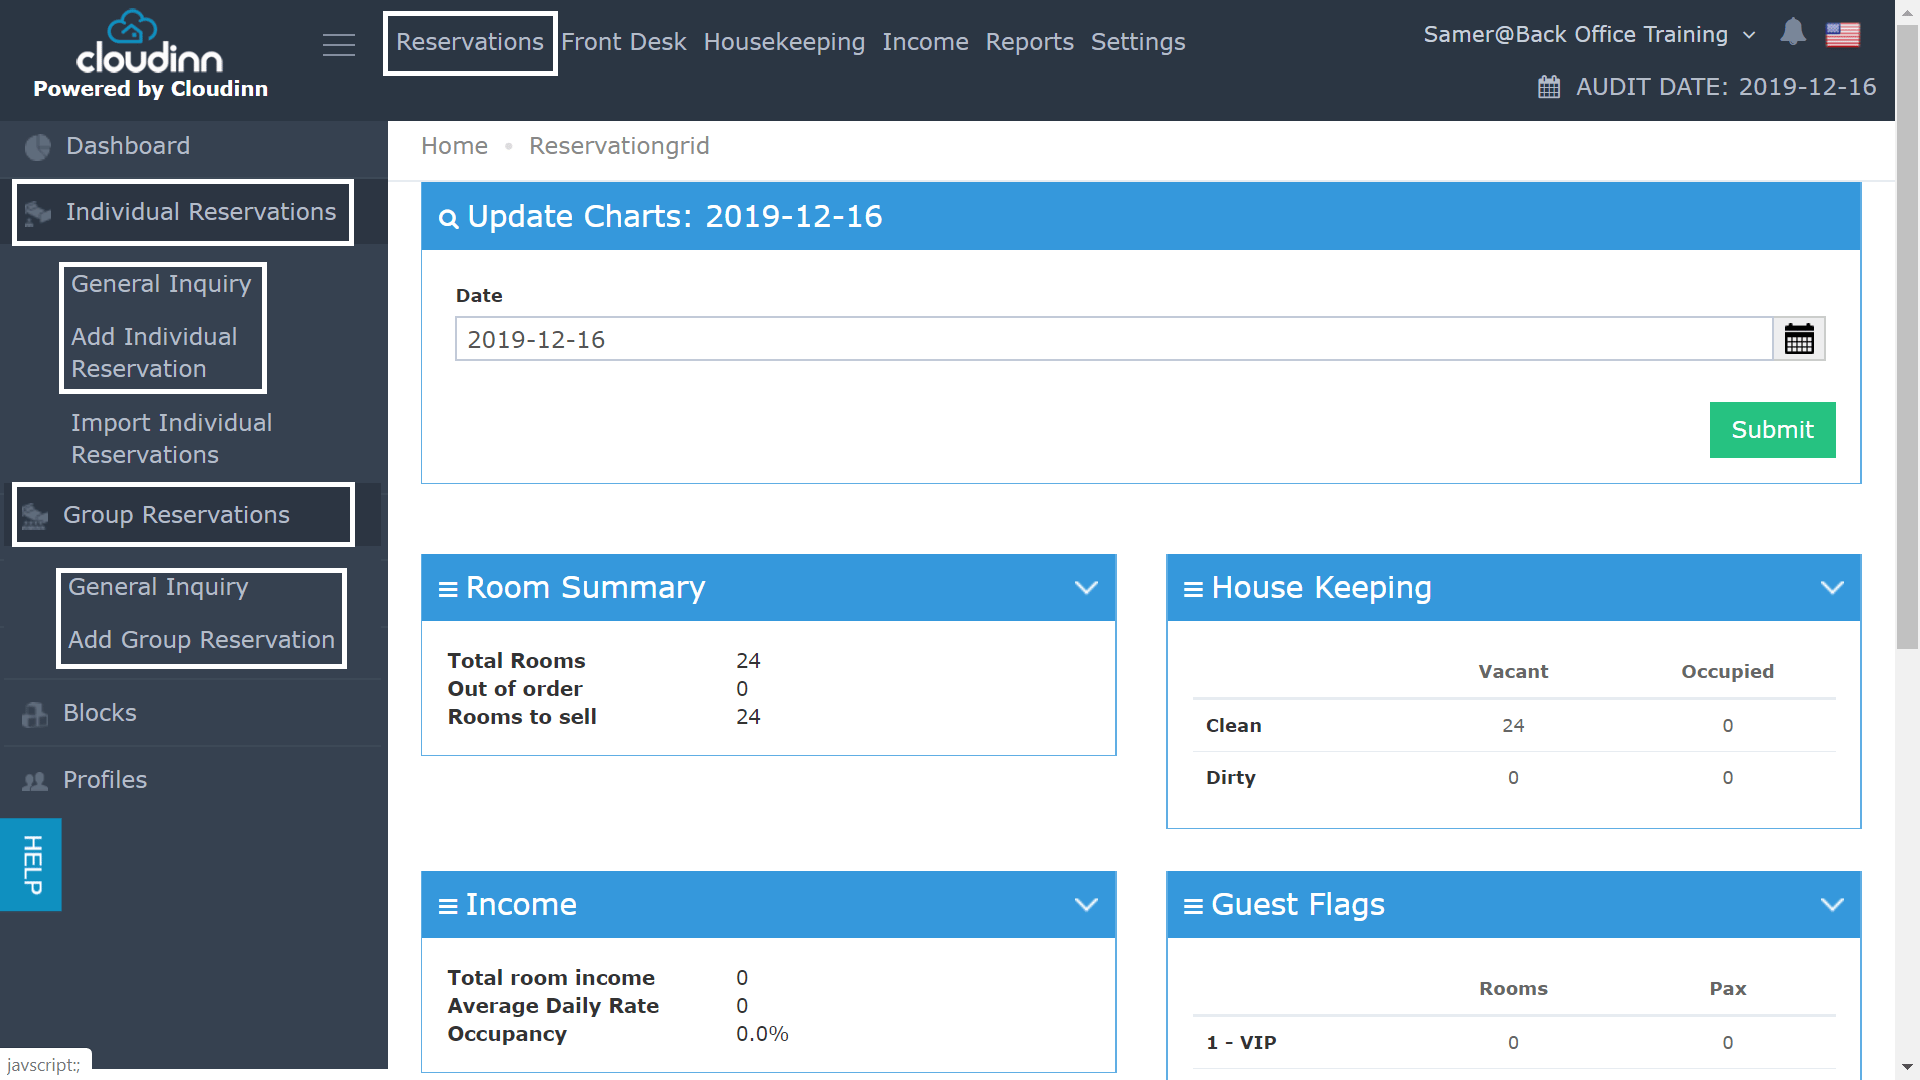The width and height of the screenshot is (1920, 1080).
Task: Open the notifications bell
Action: (x=1793, y=33)
